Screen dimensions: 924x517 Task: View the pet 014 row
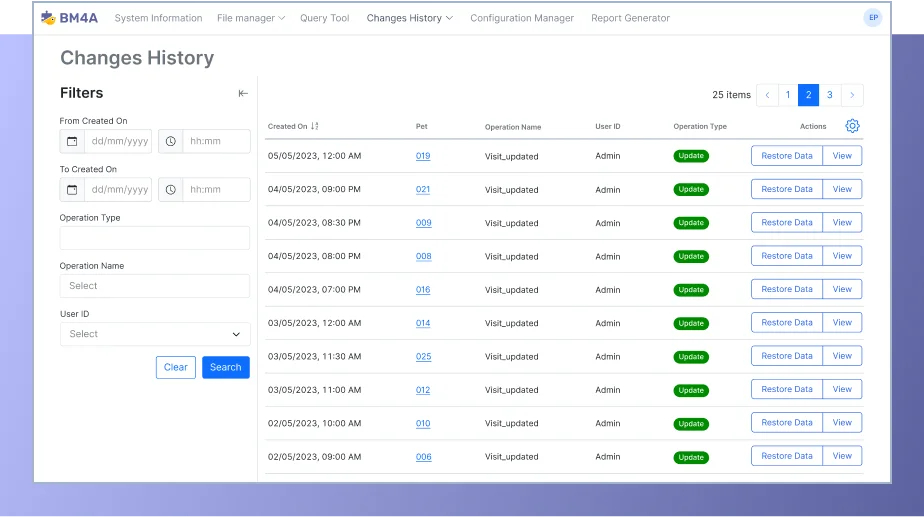[x=842, y=322]
